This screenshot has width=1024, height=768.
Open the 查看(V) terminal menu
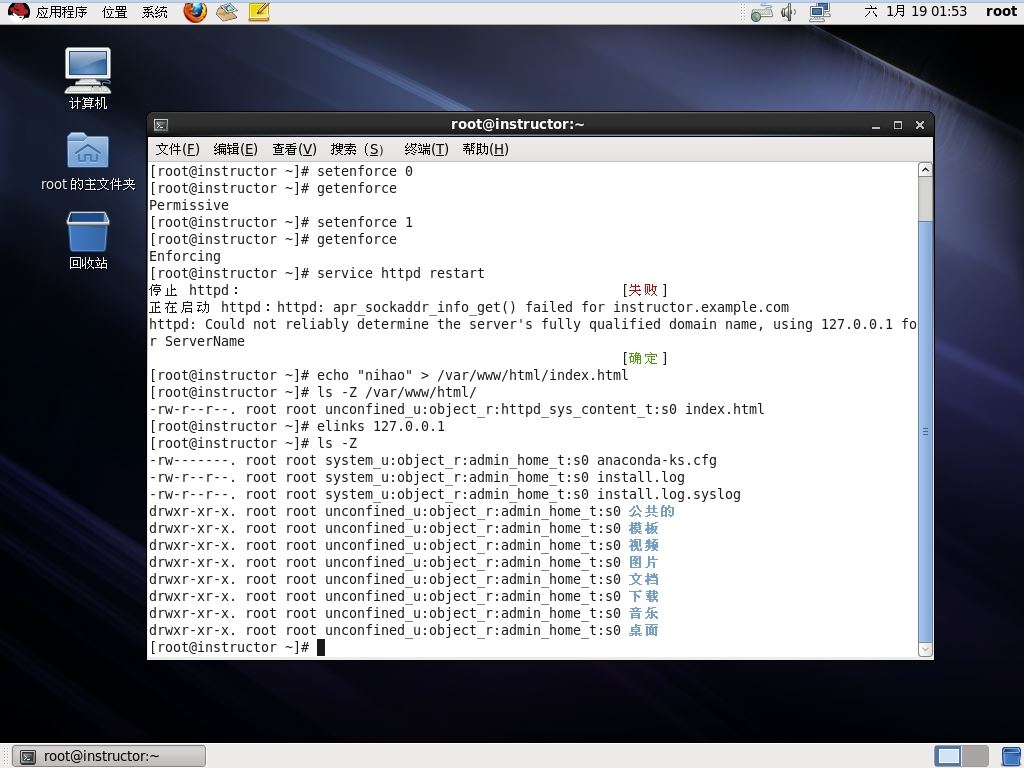point(295,150)
